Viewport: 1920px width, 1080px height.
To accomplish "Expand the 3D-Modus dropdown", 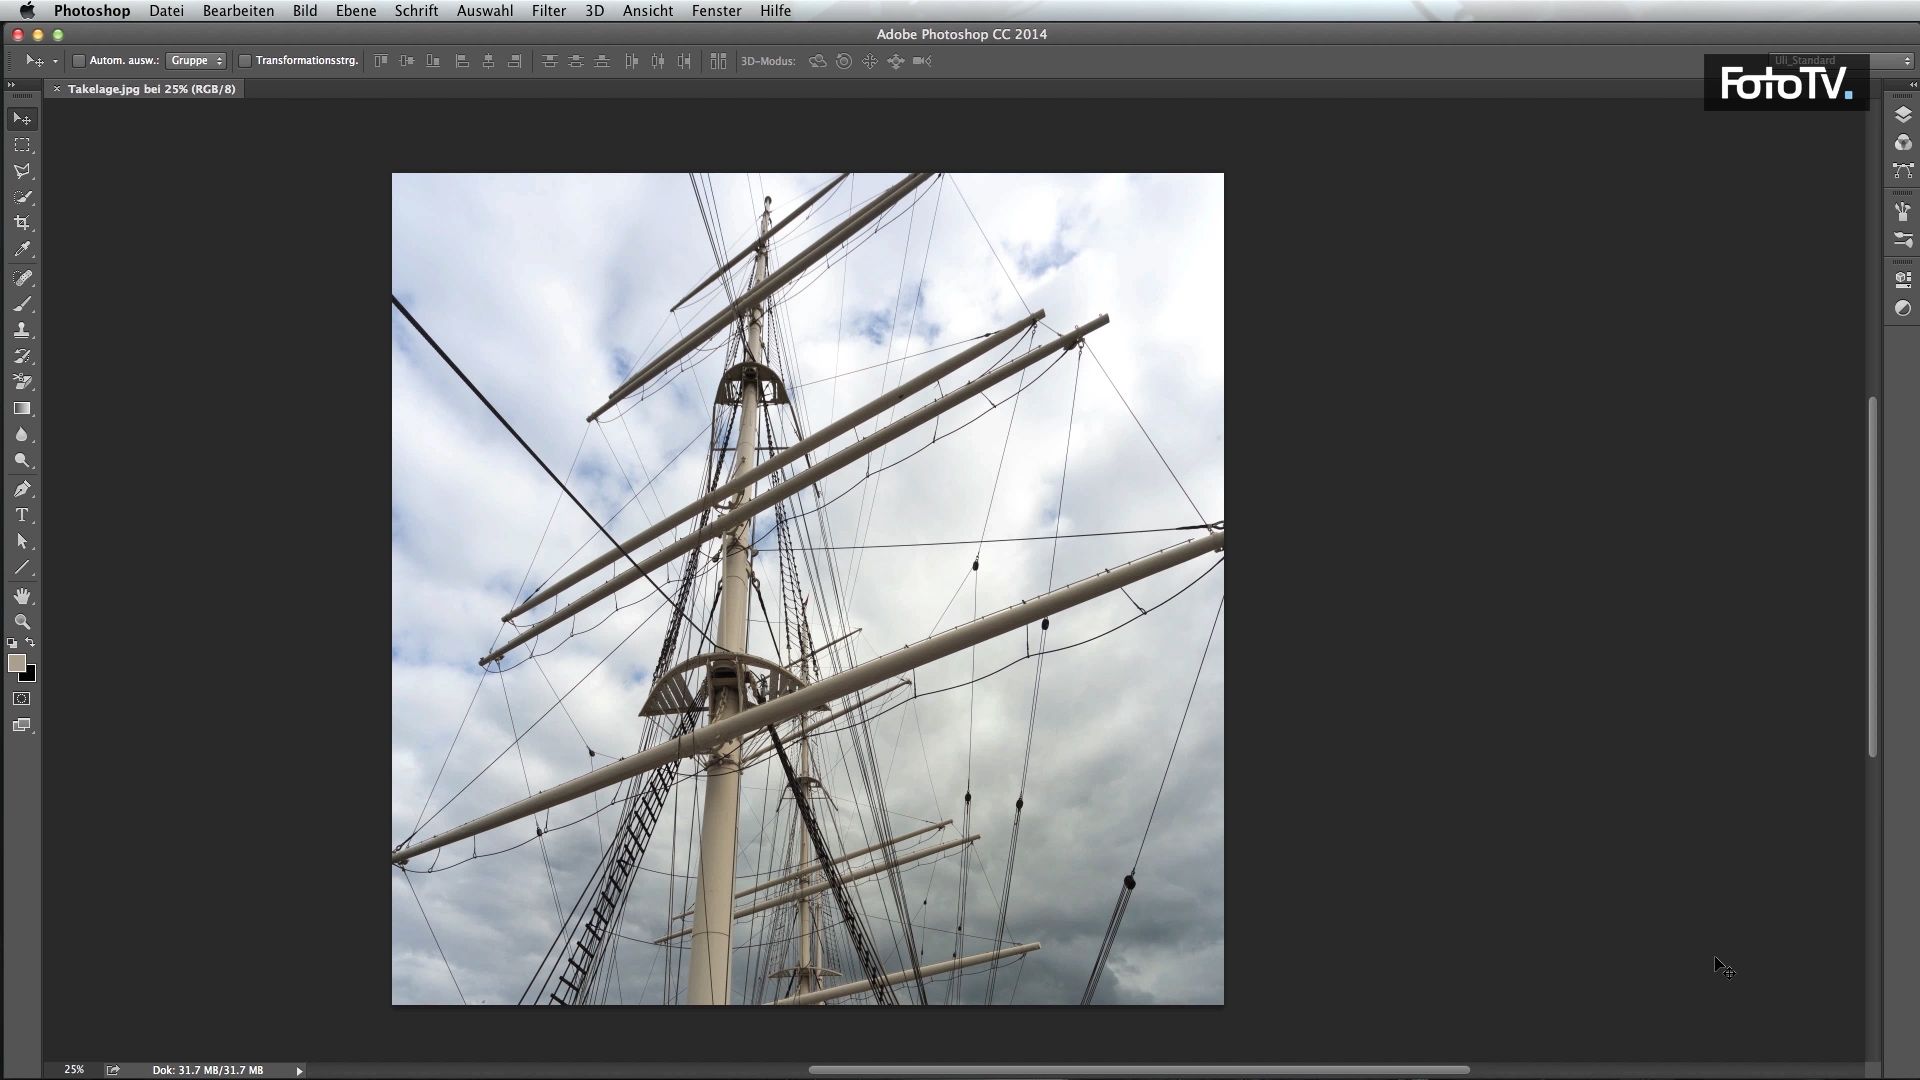I will tap(767, 61).
